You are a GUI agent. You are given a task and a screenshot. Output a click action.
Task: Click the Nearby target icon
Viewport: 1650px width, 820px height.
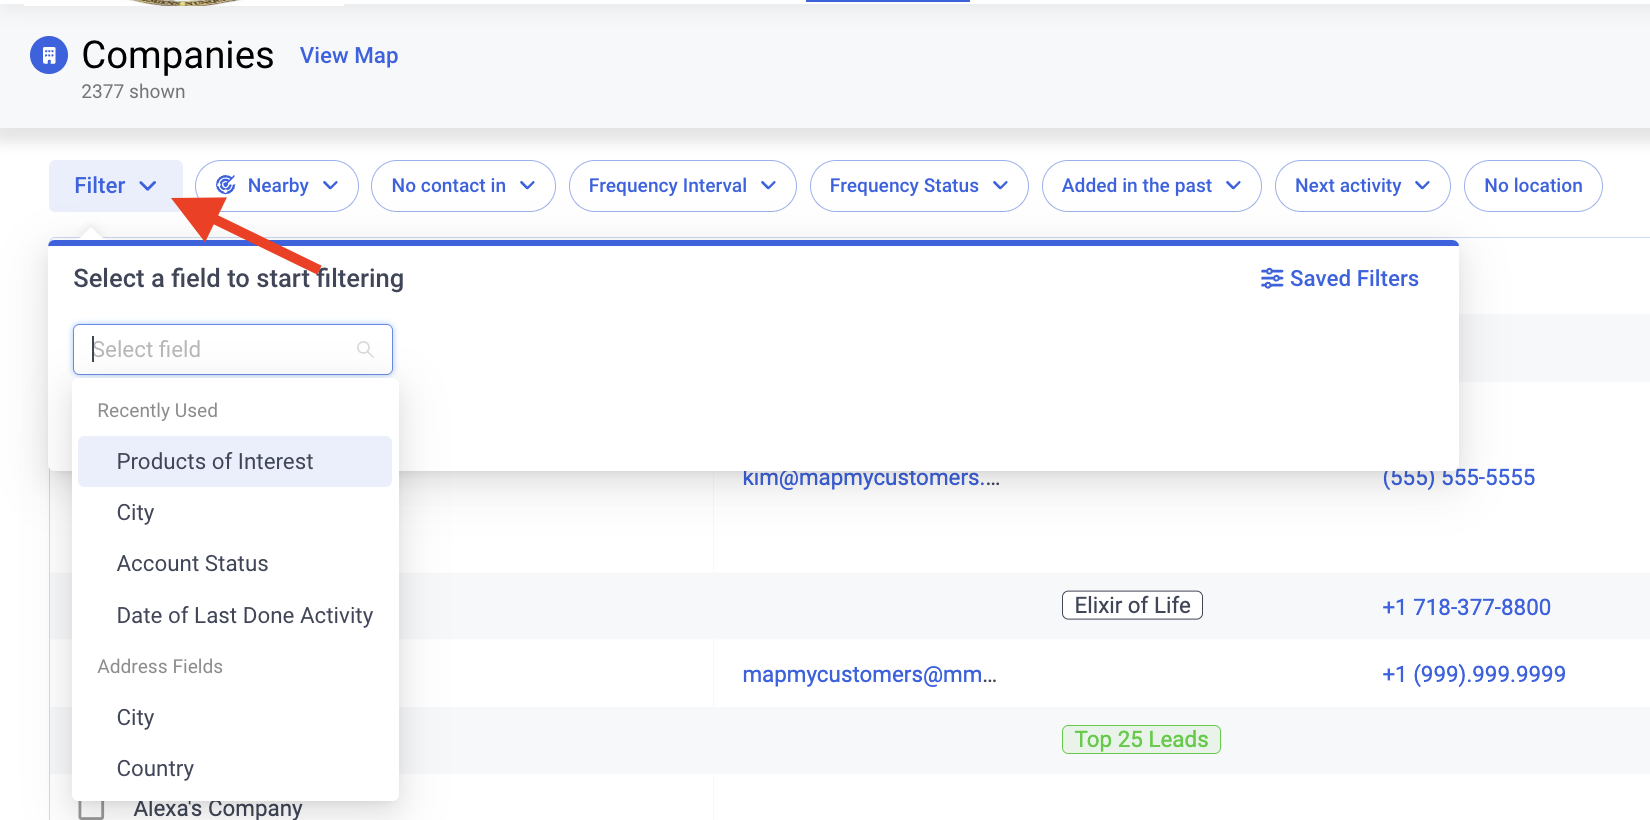(226, 185)
